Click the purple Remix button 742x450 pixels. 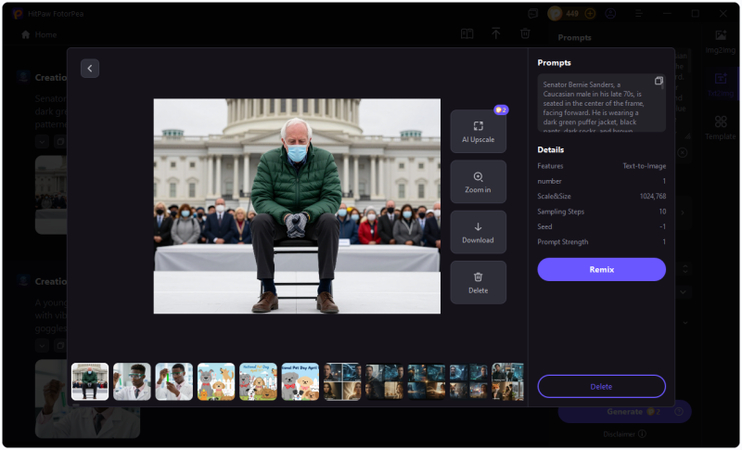(601, 269)
